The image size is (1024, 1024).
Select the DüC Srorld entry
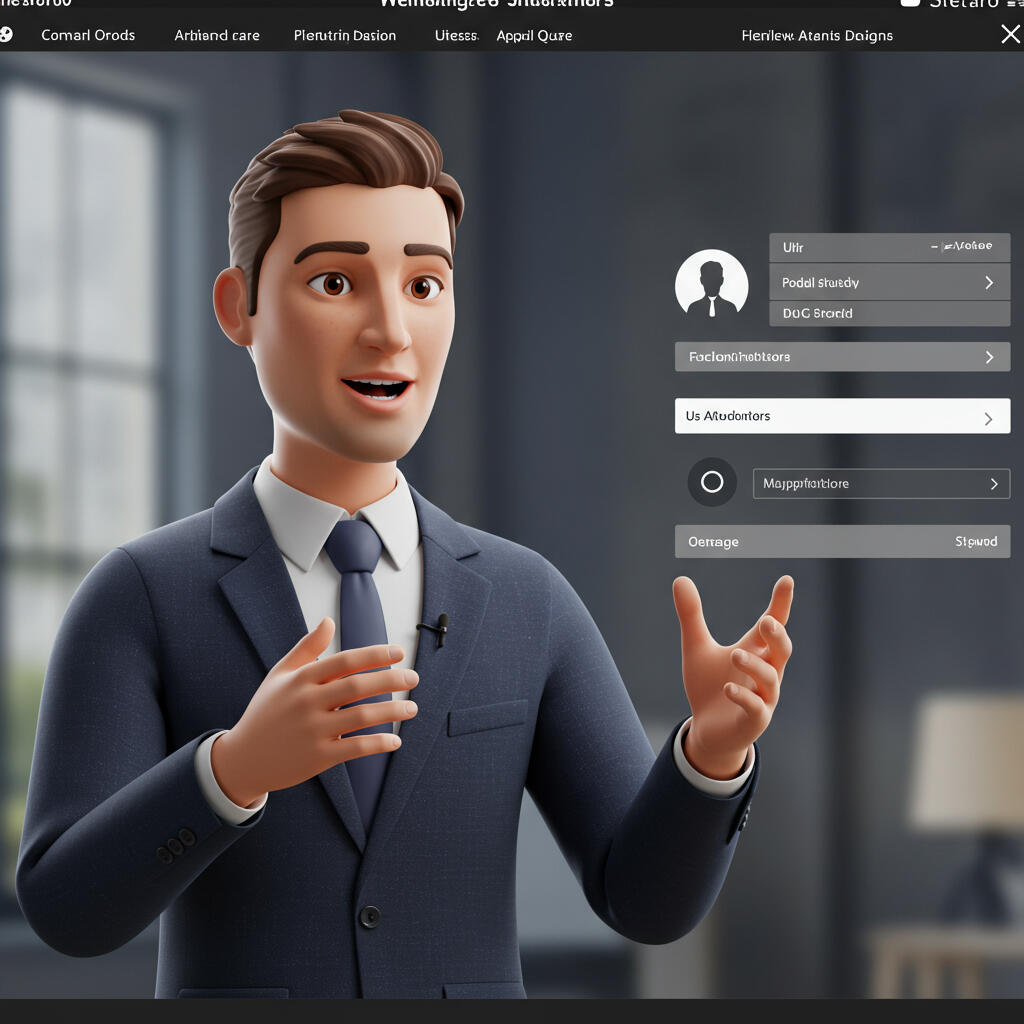818,313
